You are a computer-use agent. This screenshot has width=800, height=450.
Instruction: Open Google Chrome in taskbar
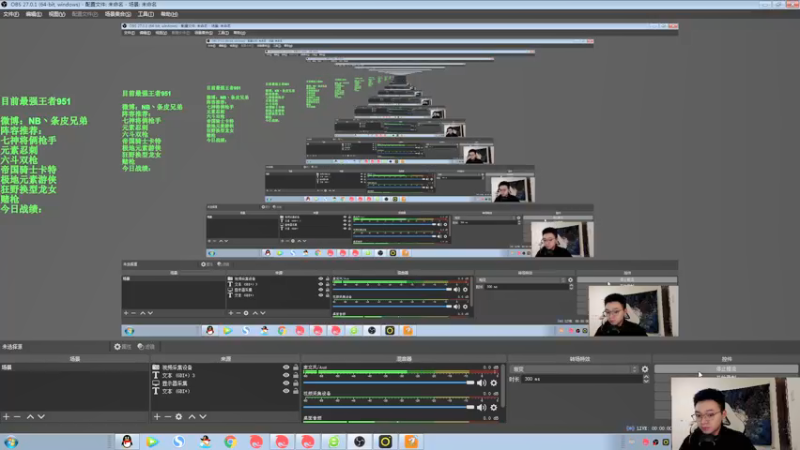point(230,442)
